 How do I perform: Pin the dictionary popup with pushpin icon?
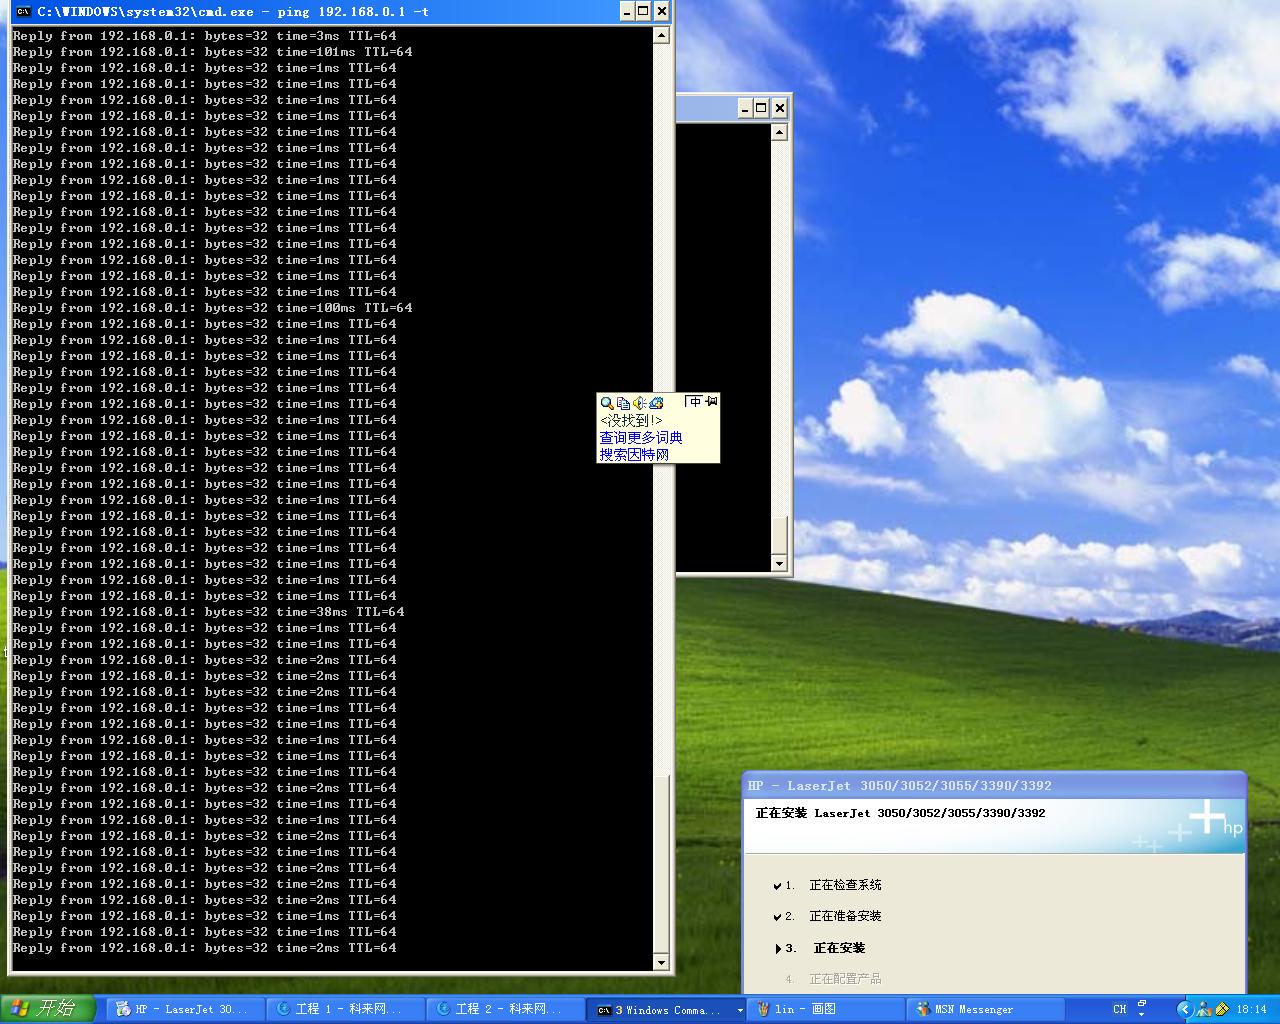point(711,402)
